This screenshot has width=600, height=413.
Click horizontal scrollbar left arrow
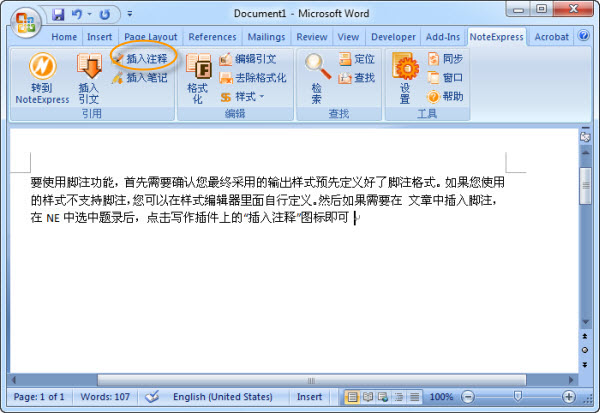[14, 380]
